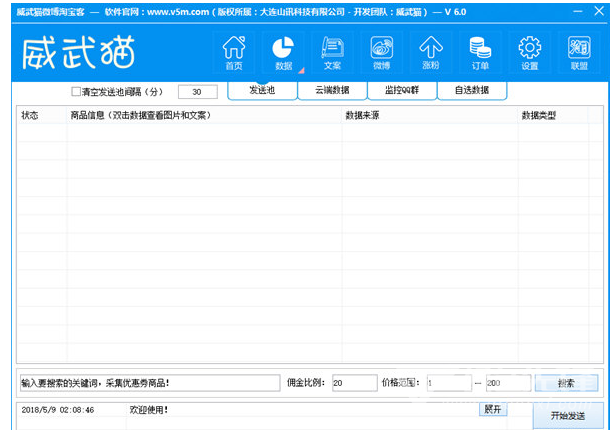Screen dimensions: 610x430
Task: Switch to the 发送池 tab
Action: [262, 90]
